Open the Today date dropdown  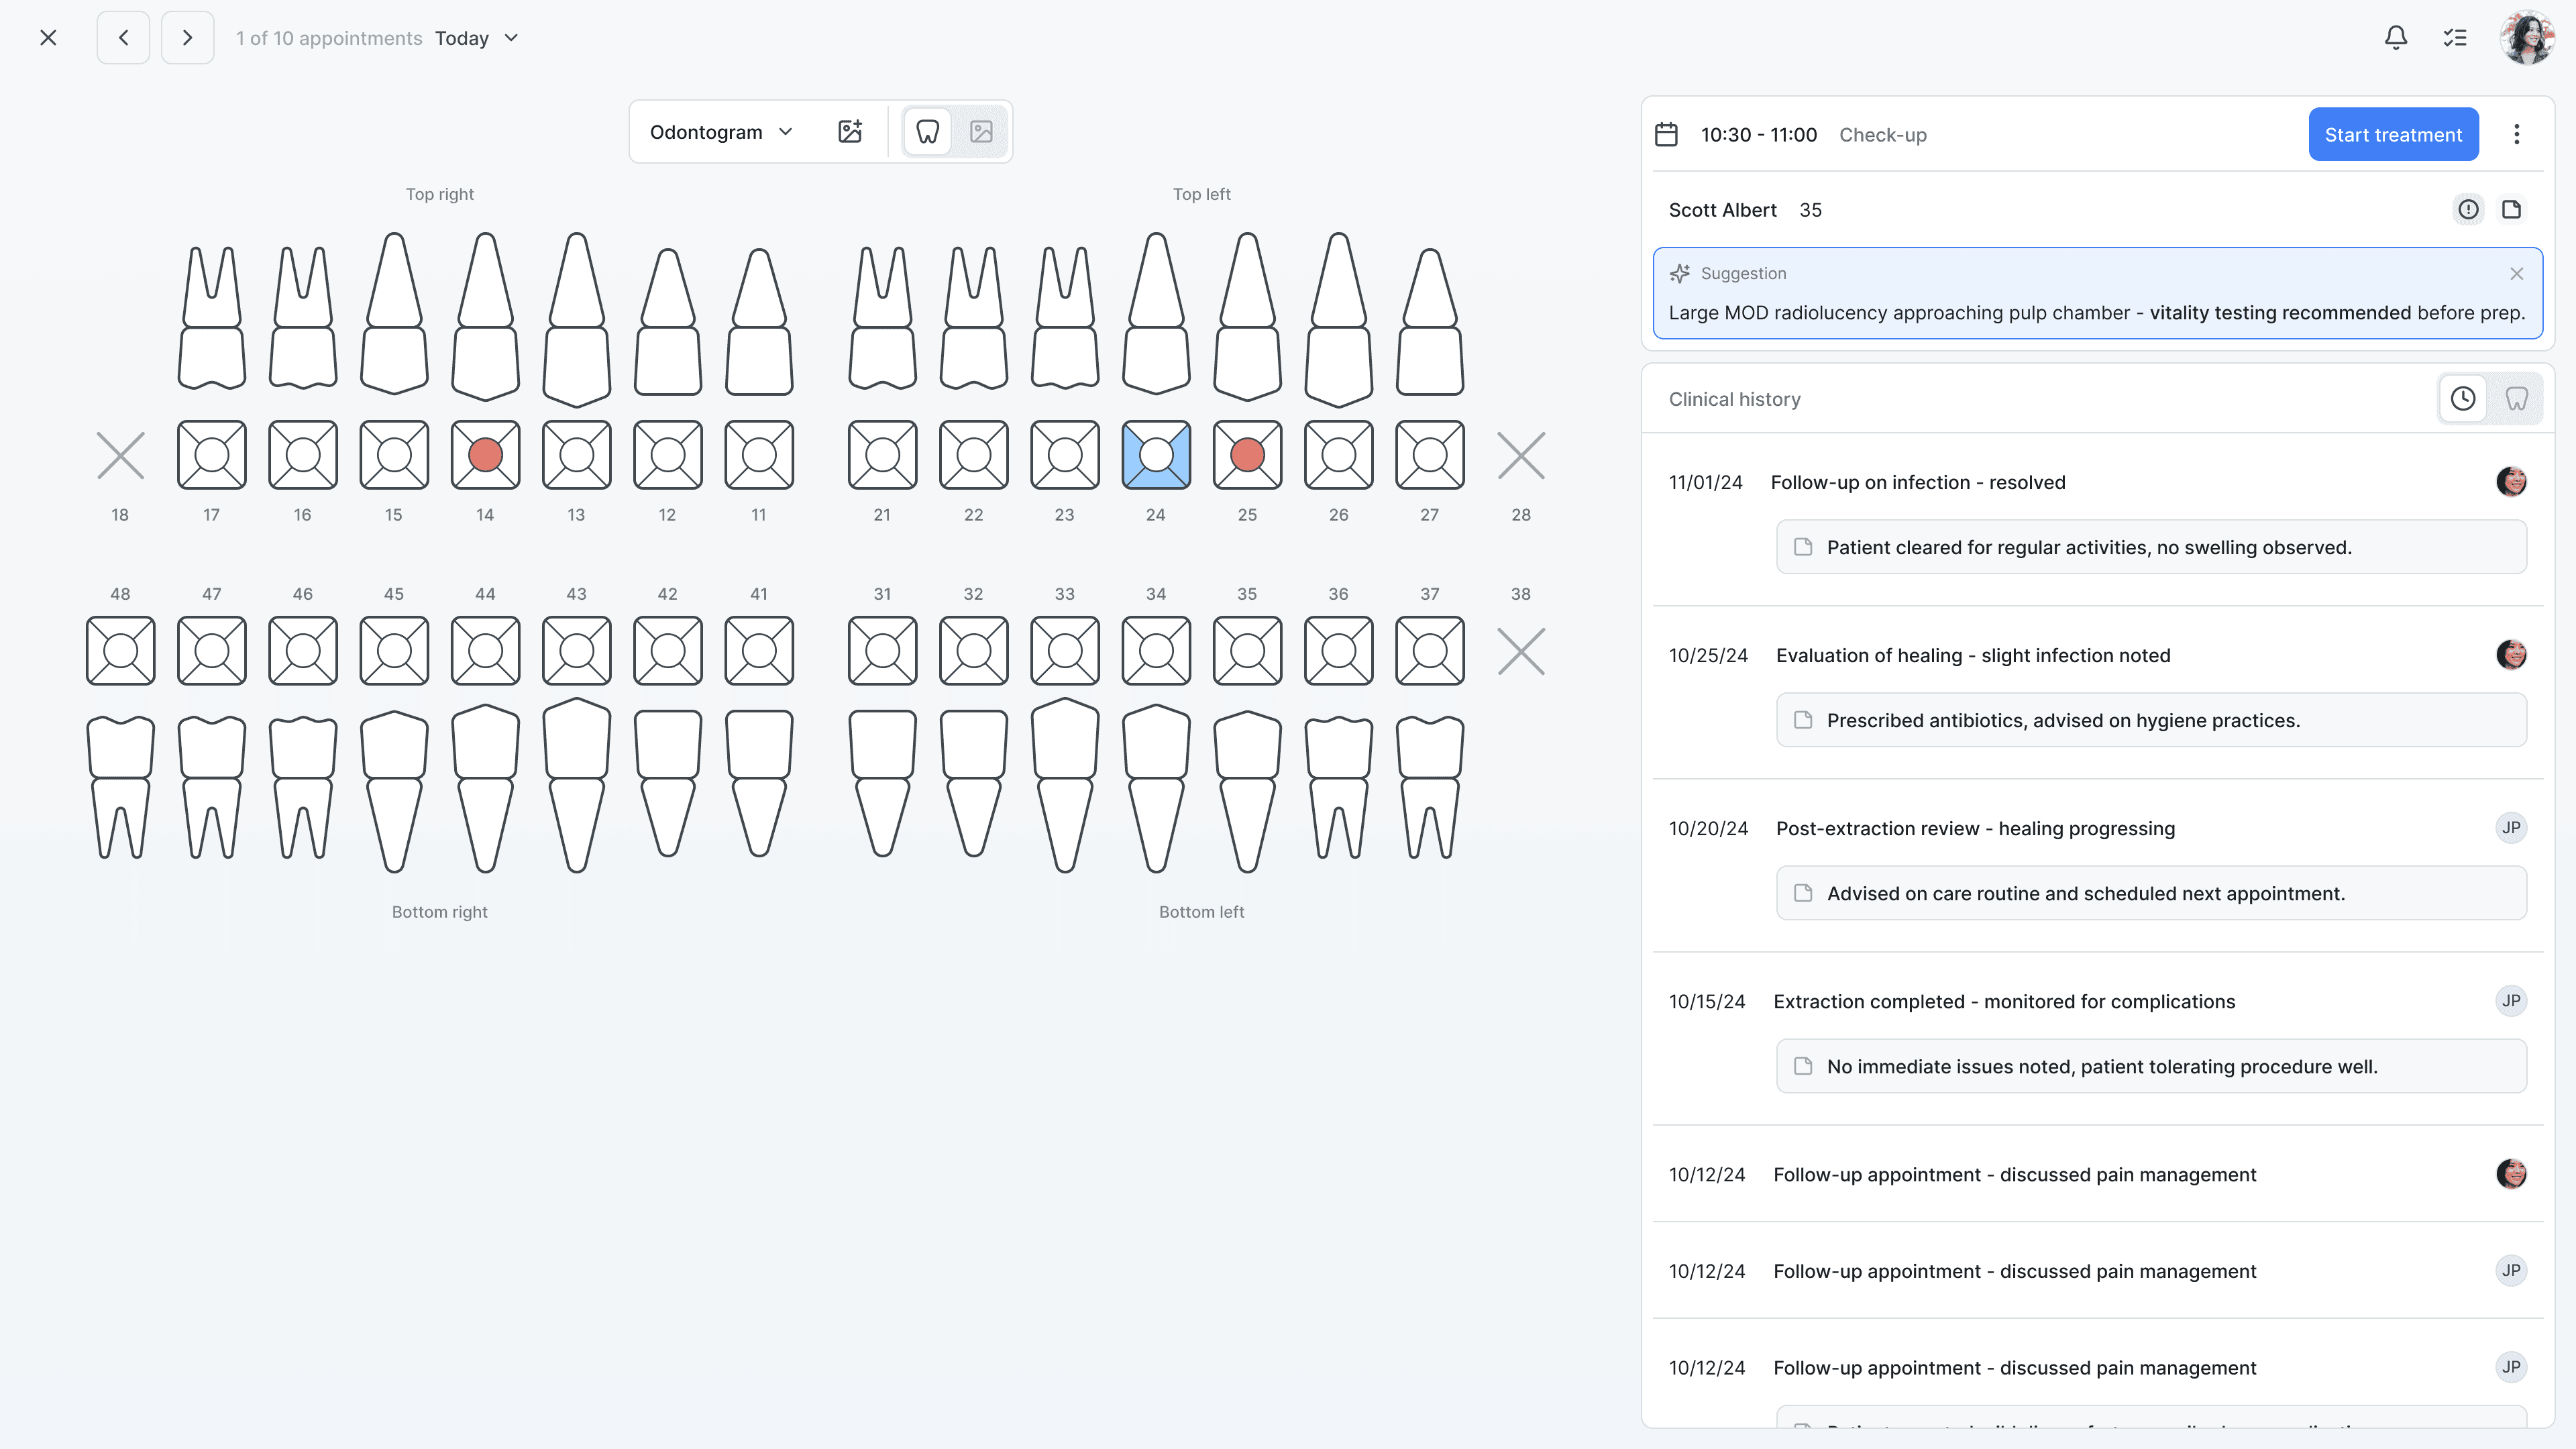pyautogui.click(x=477, y=38)
